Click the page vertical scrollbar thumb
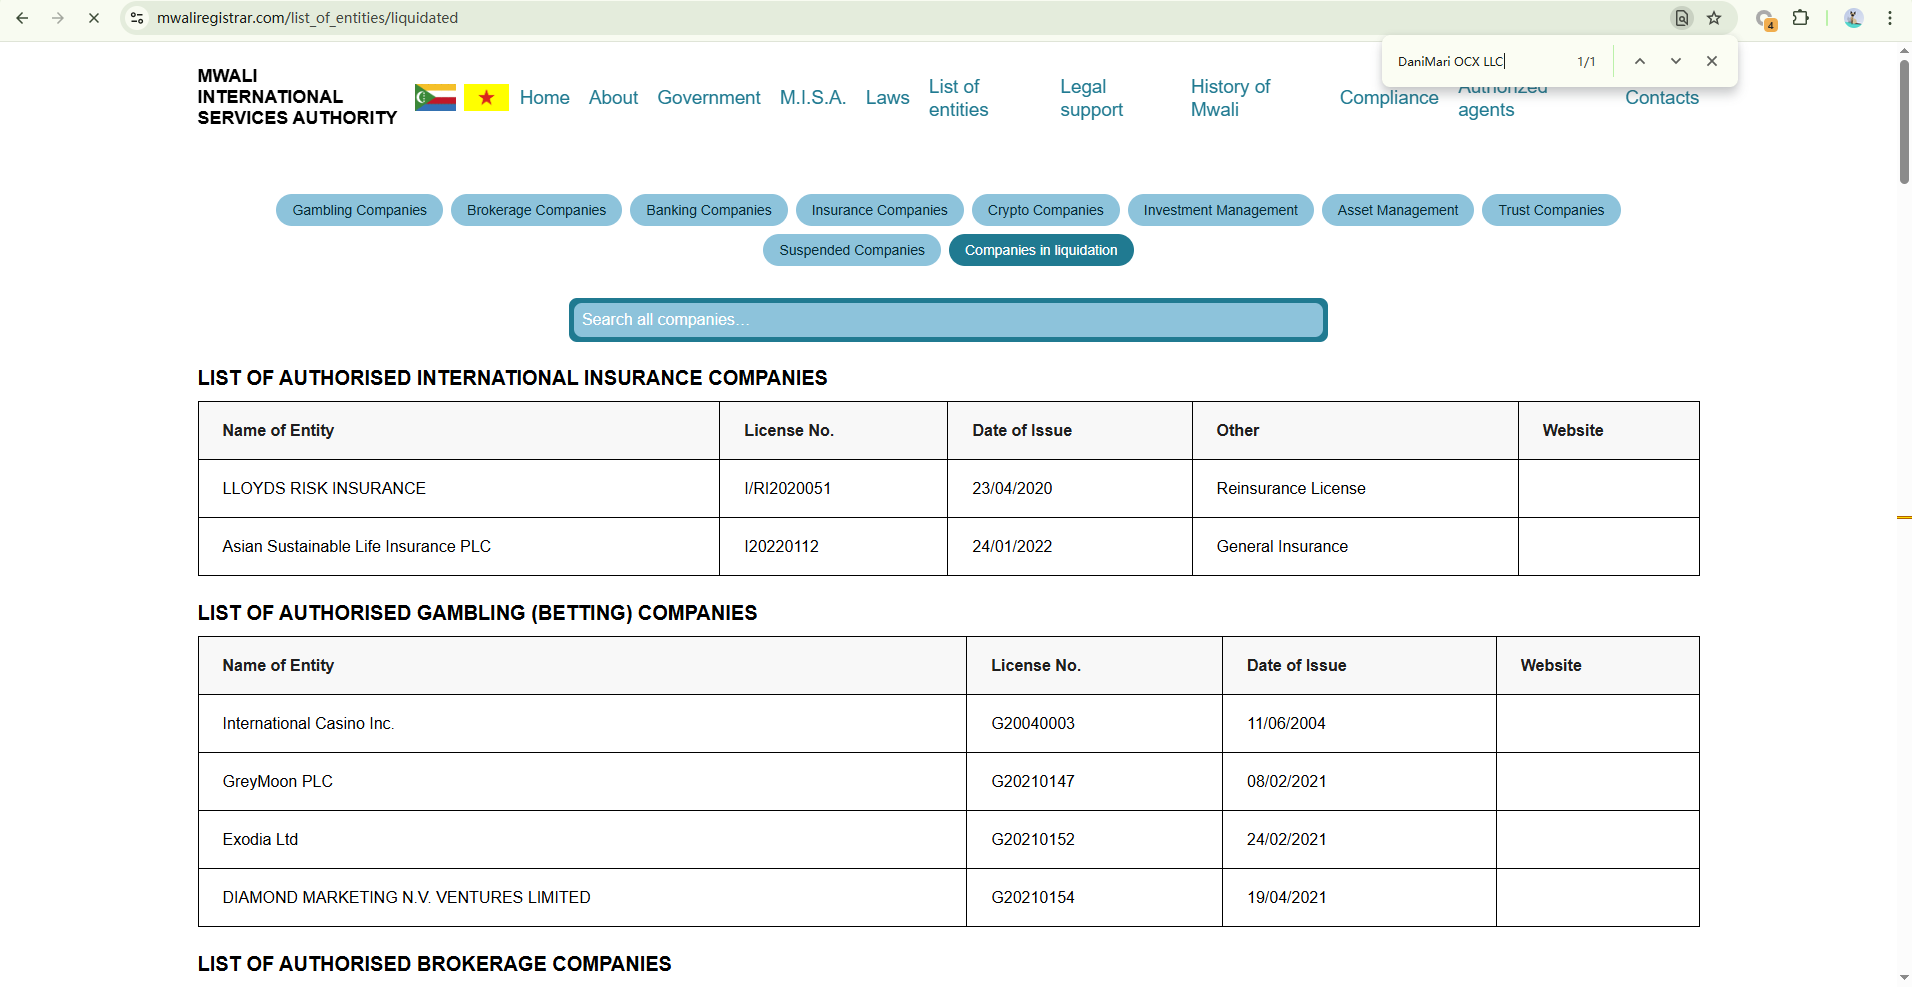The image size is (1912, 987). pos(1904,120)
